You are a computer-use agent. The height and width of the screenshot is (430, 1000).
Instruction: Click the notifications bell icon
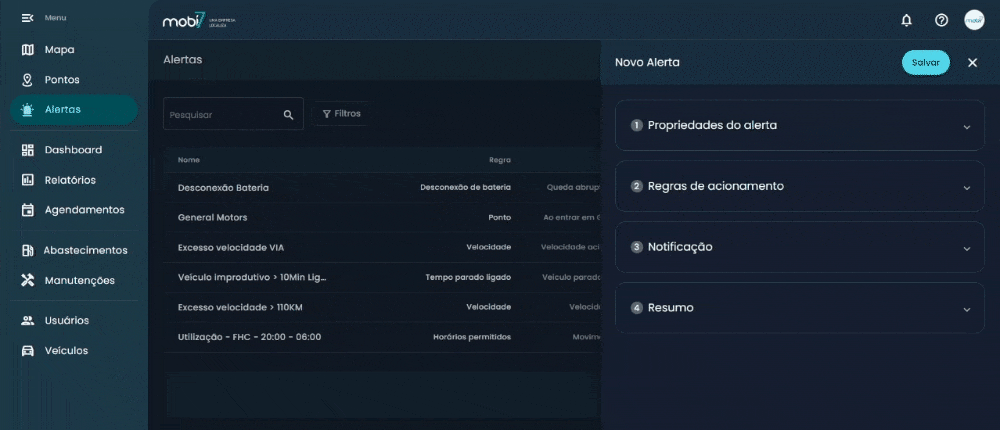click(x=907, y=20)
